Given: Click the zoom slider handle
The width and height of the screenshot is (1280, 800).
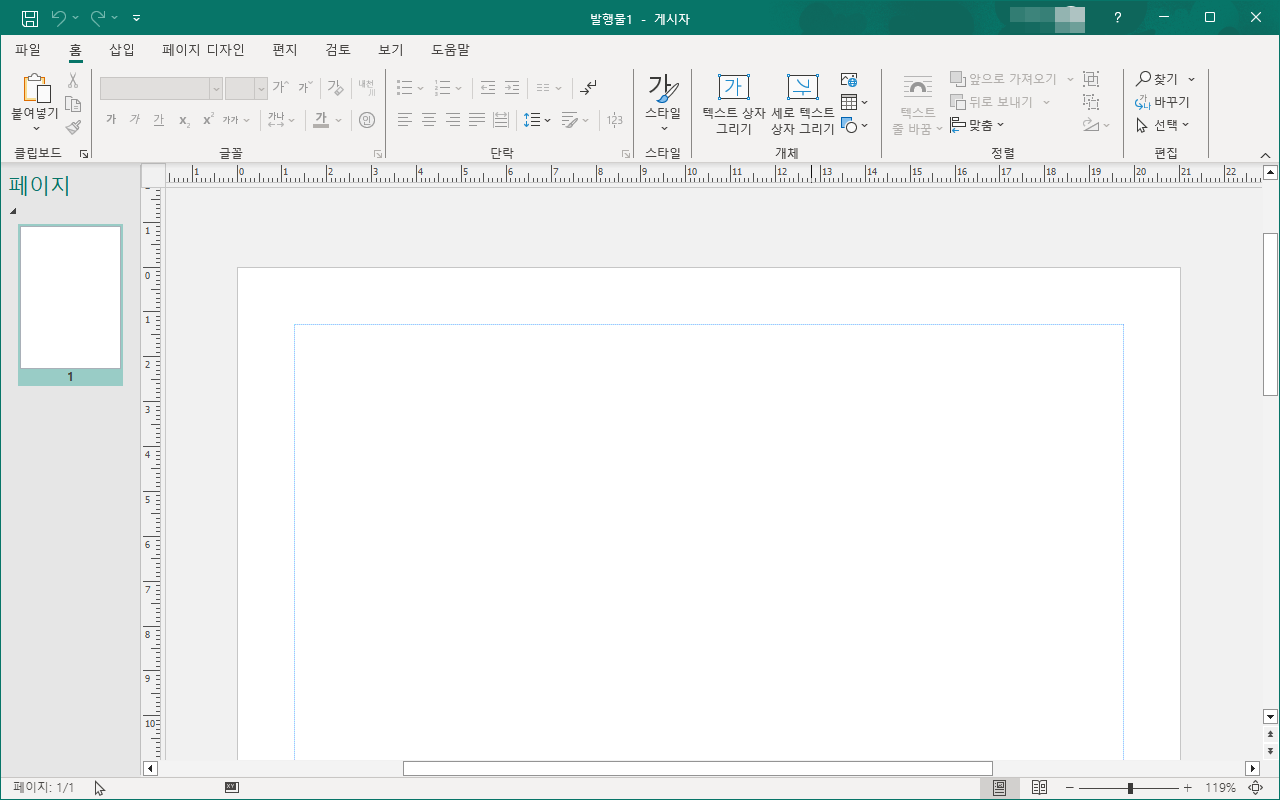Looking at the screenshot, I should tap(1130, 788).
